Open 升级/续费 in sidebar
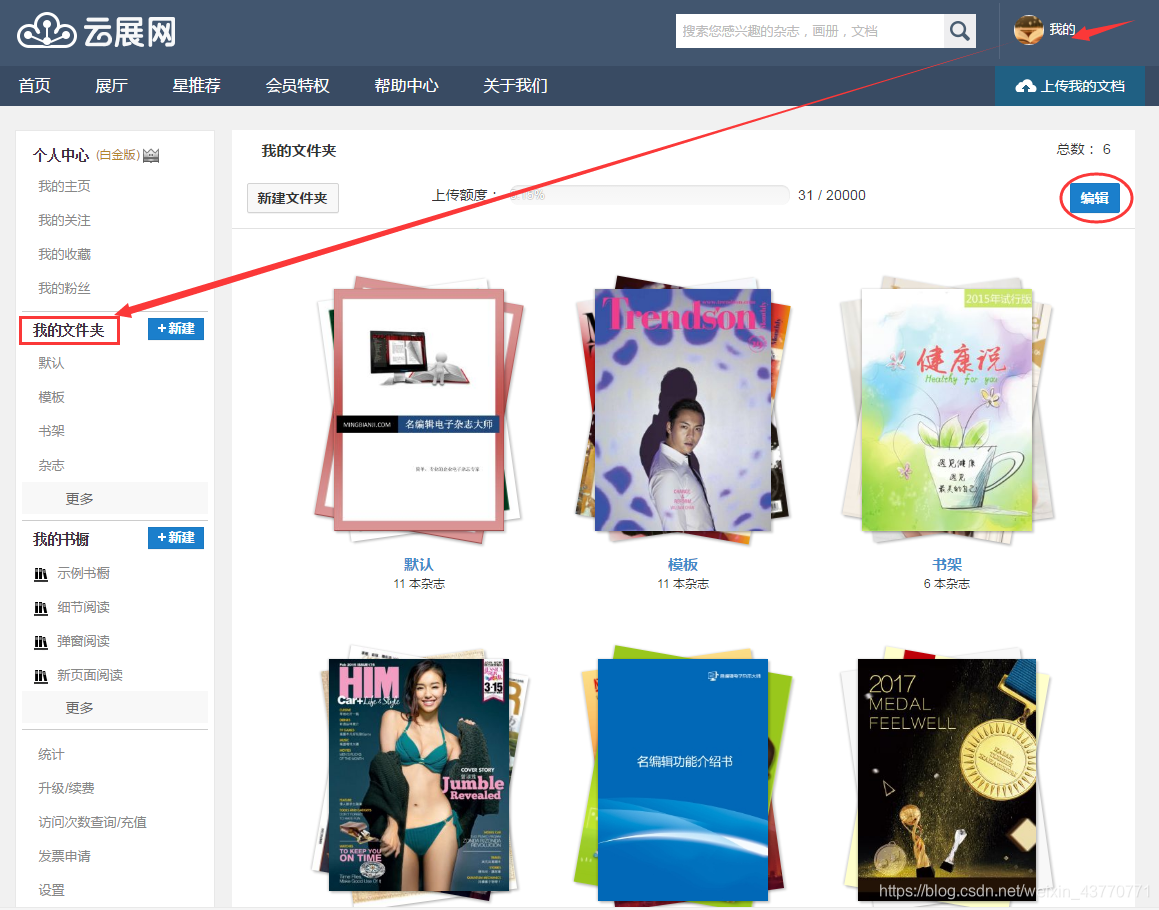 coord(67,788)
